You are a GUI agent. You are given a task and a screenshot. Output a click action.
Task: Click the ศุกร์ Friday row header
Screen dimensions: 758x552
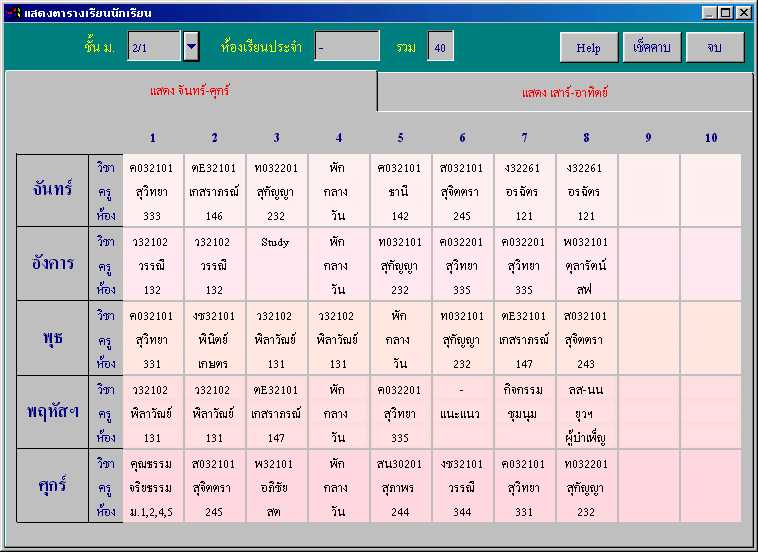(x=53, y=486)
